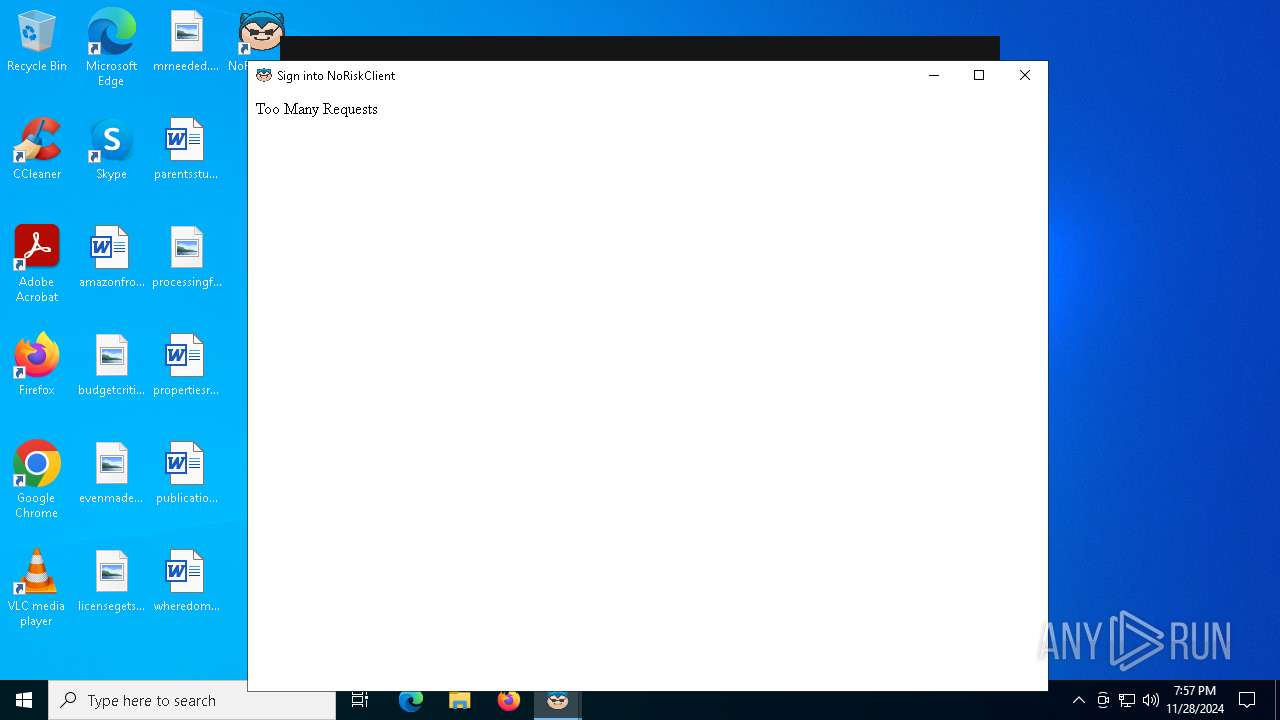
Task: Launch Skype from the desktop
Action: 111,150
